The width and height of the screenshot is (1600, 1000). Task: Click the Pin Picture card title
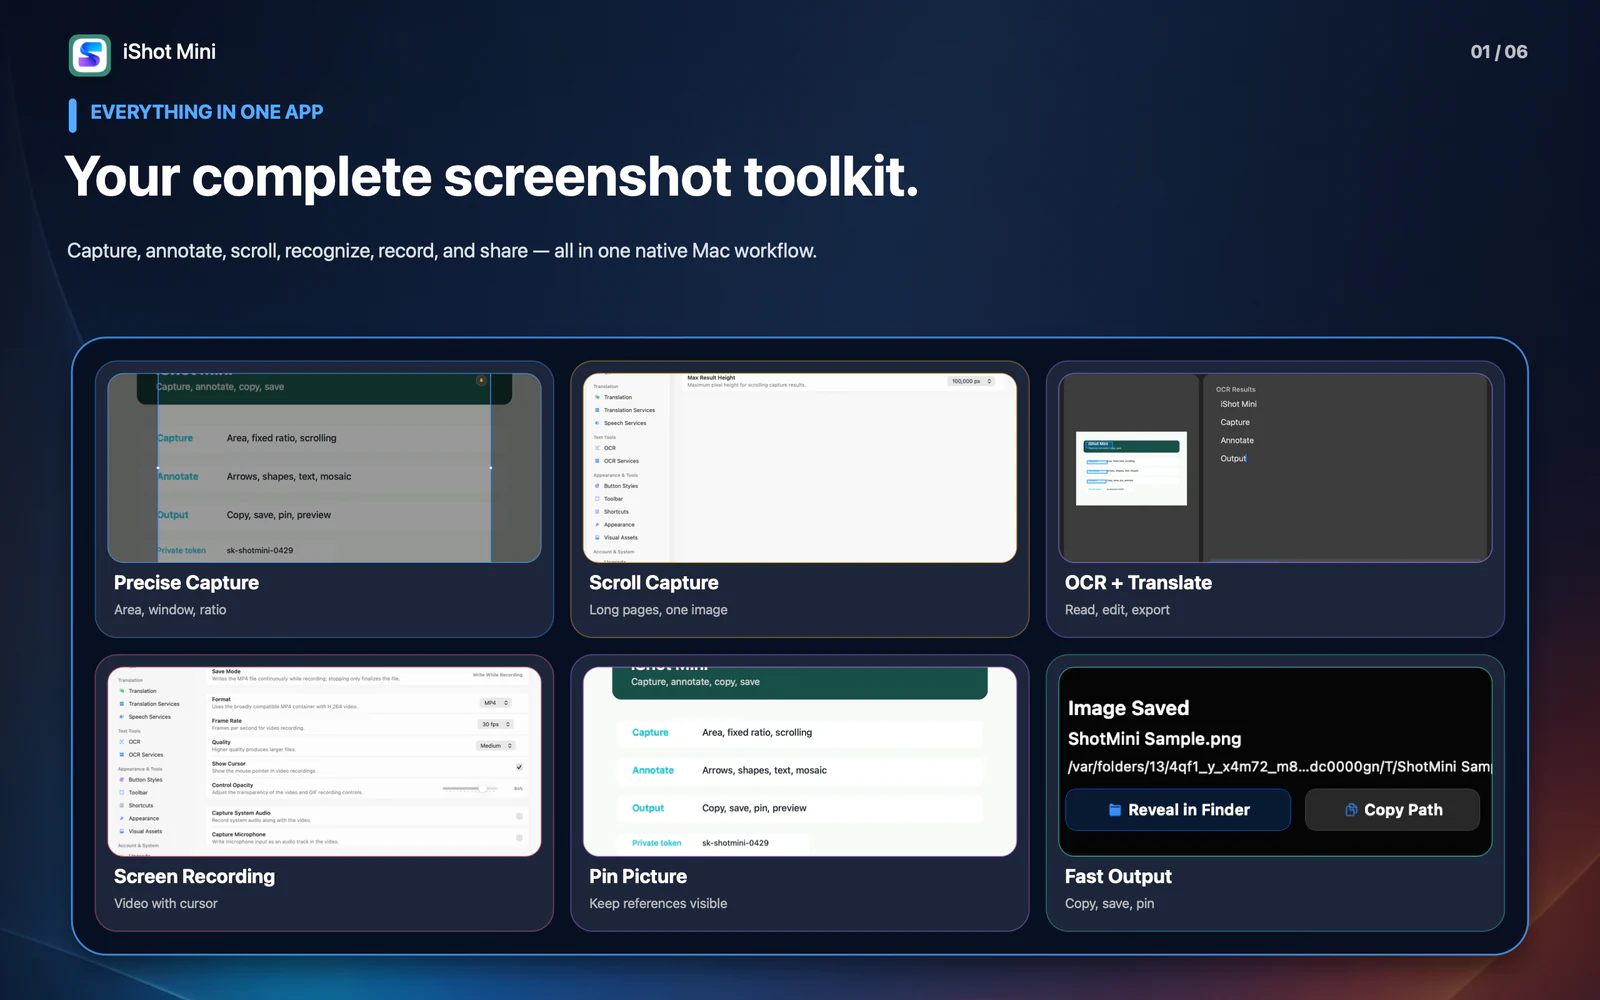click(x=638, y=877)
